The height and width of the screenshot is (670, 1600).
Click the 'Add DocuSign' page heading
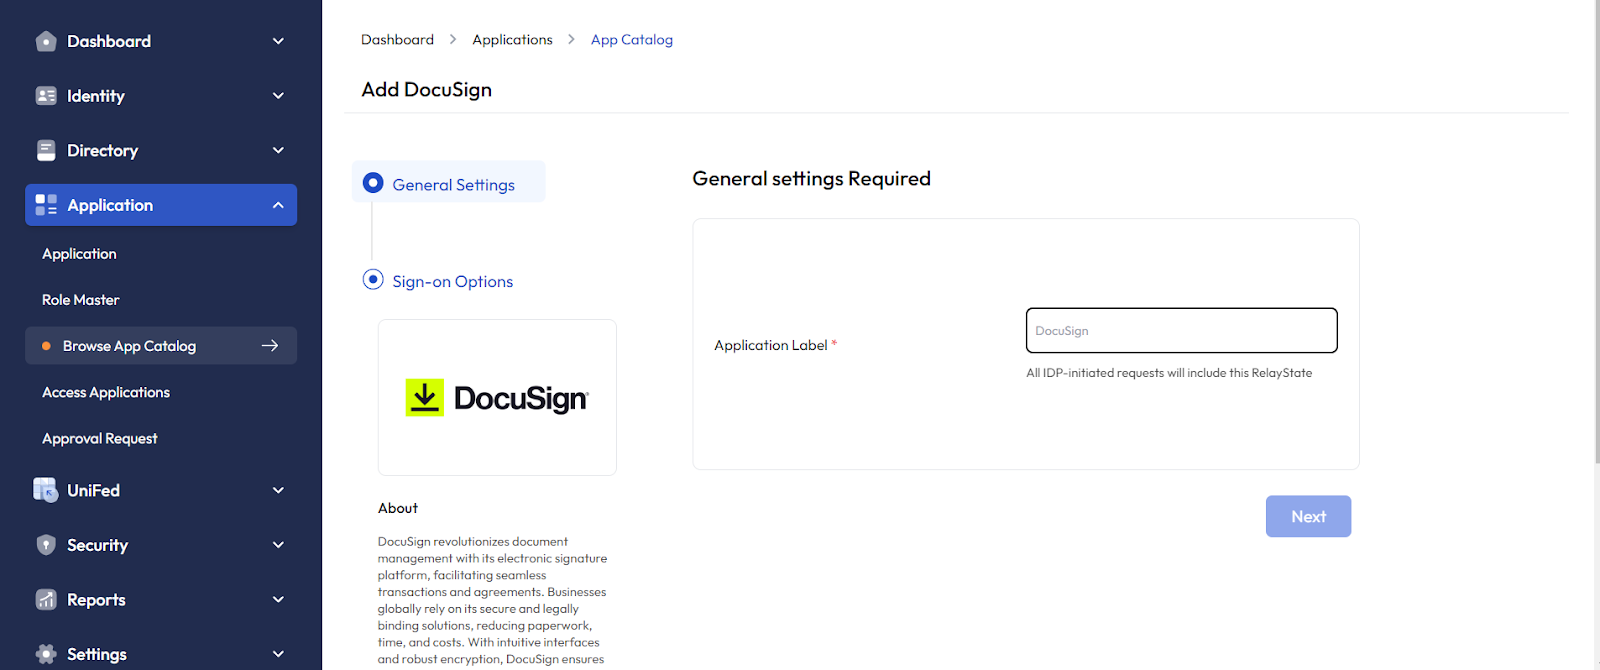pyautogui.click(x=427, y=89)
